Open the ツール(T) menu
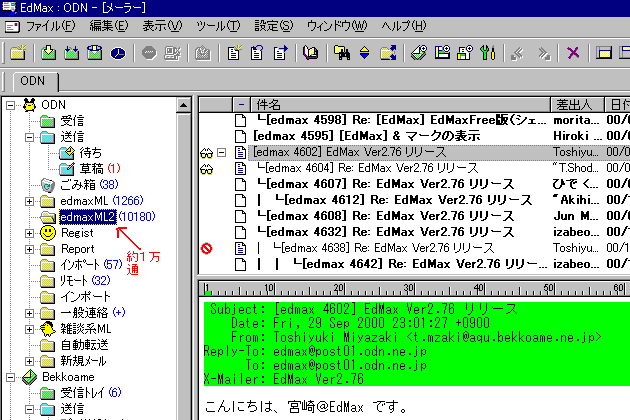Viewport: 630px width, 420px height. pyautogui.click(x=218, y=27)
